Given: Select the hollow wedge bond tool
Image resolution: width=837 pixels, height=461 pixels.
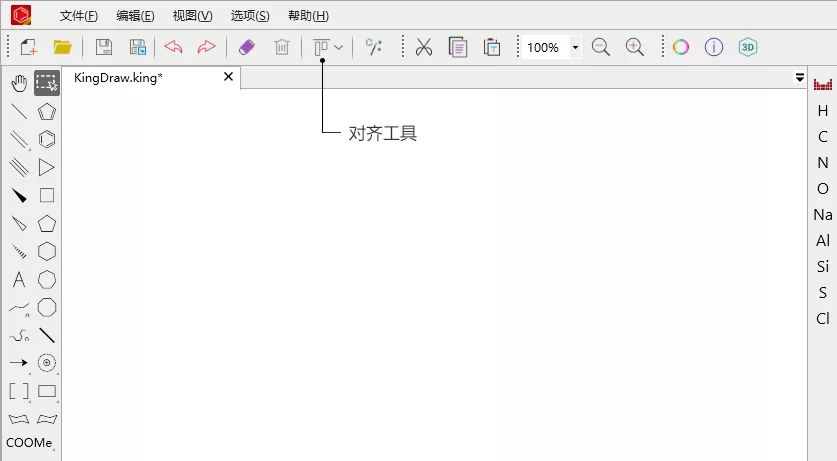Looking at the screenshot, I should [x=19, y=223].
